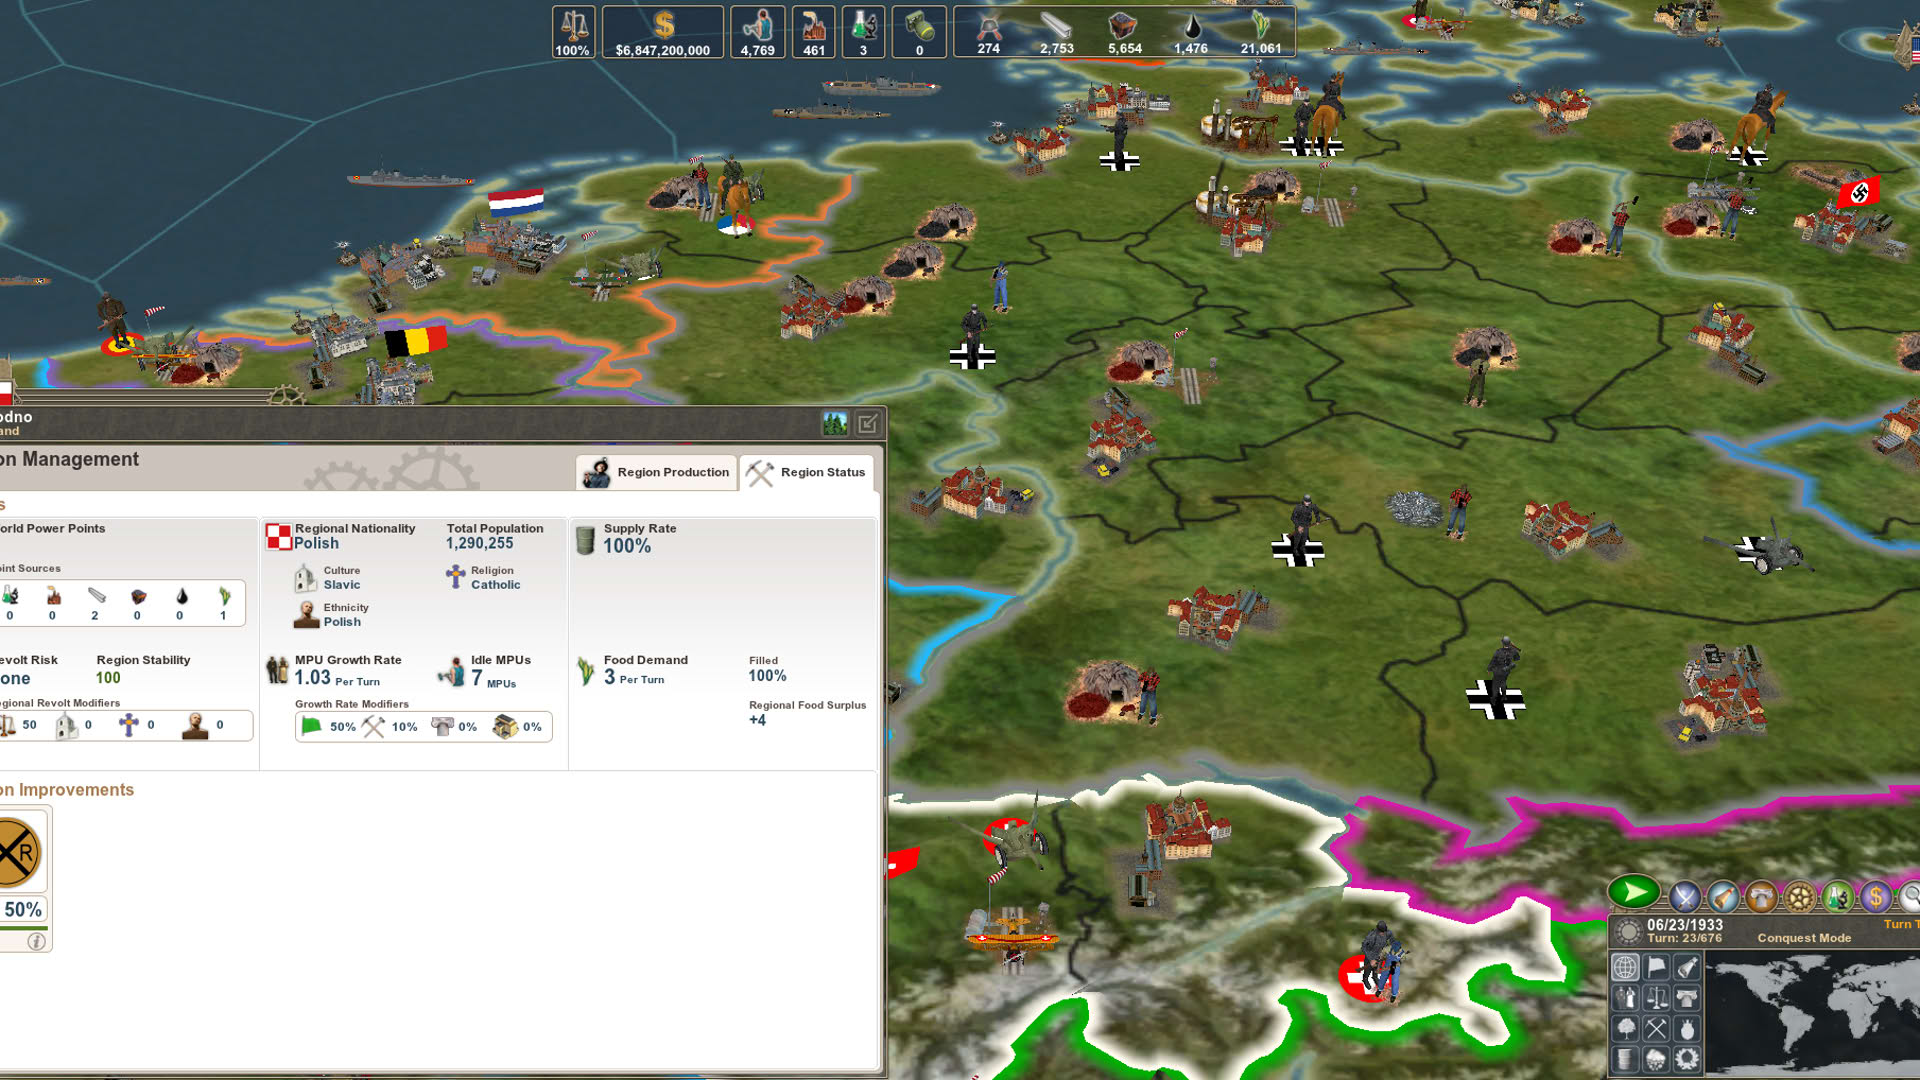Click the improvement info button
Screen dimensions: 1920x1080
pyautogui.click(x=37, y=941)
